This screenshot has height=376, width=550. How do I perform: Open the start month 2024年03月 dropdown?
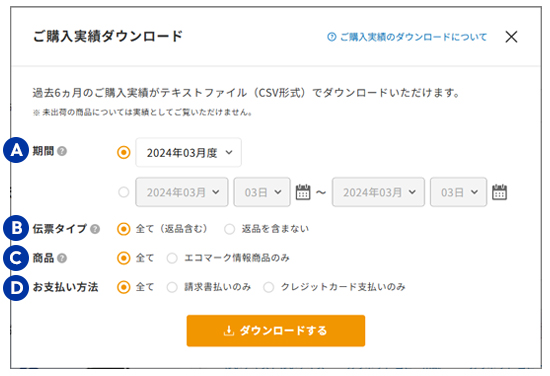182,192
